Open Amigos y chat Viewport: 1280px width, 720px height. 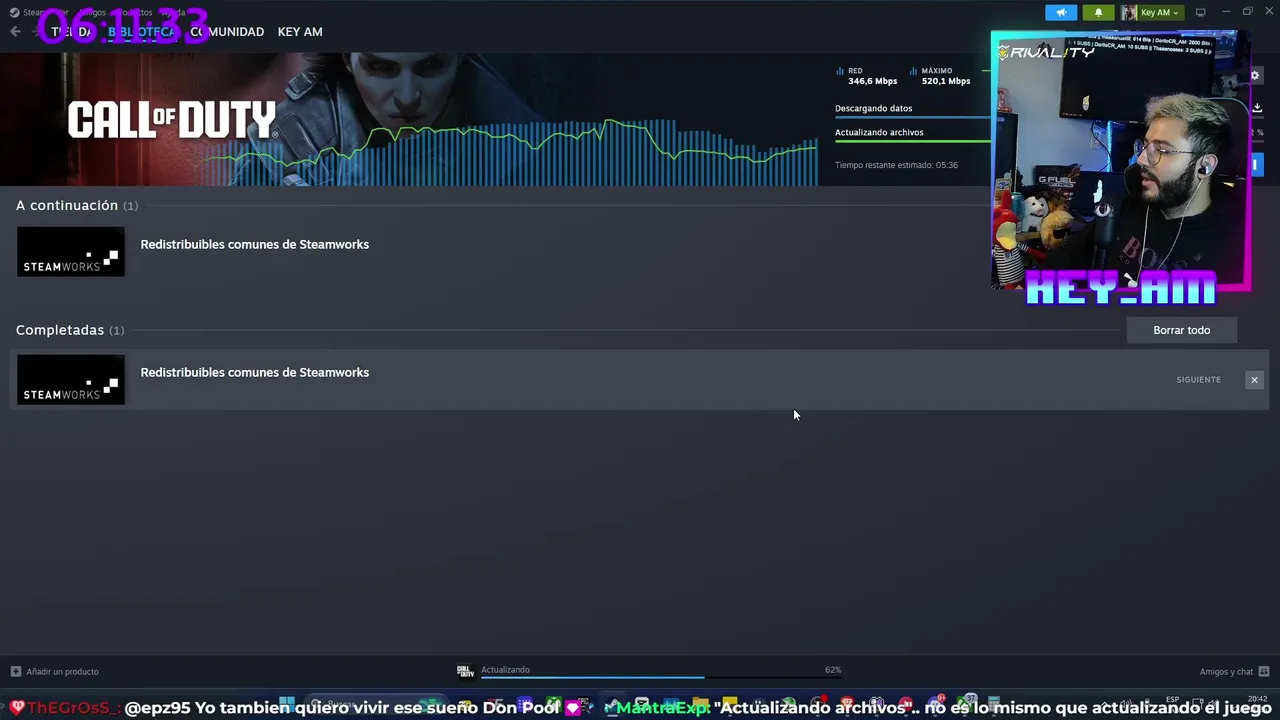tap(1226, 671)
